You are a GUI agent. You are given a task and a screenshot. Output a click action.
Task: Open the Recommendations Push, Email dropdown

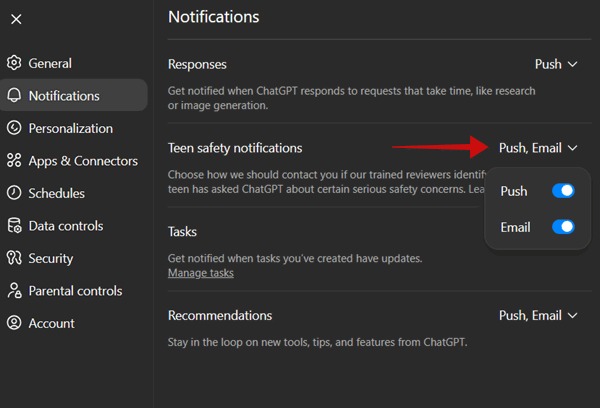538,315
